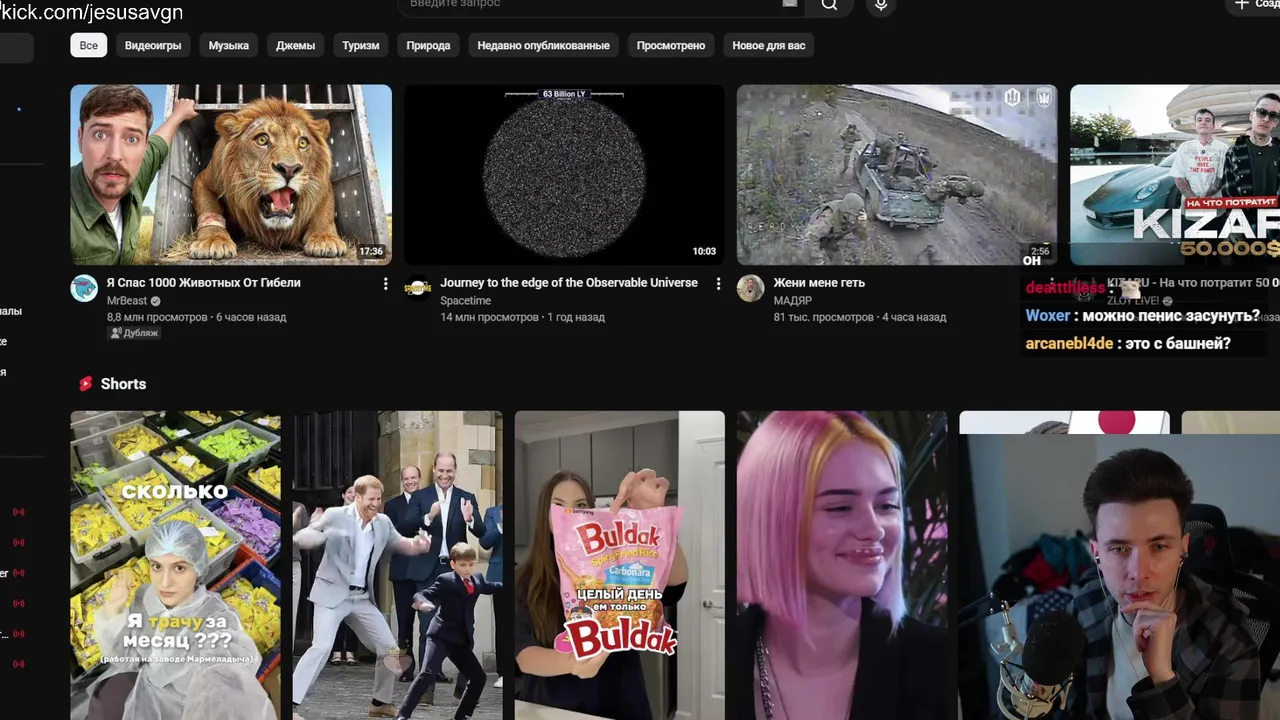Open the on-screen keyboard icon in search

coord(790,4)
